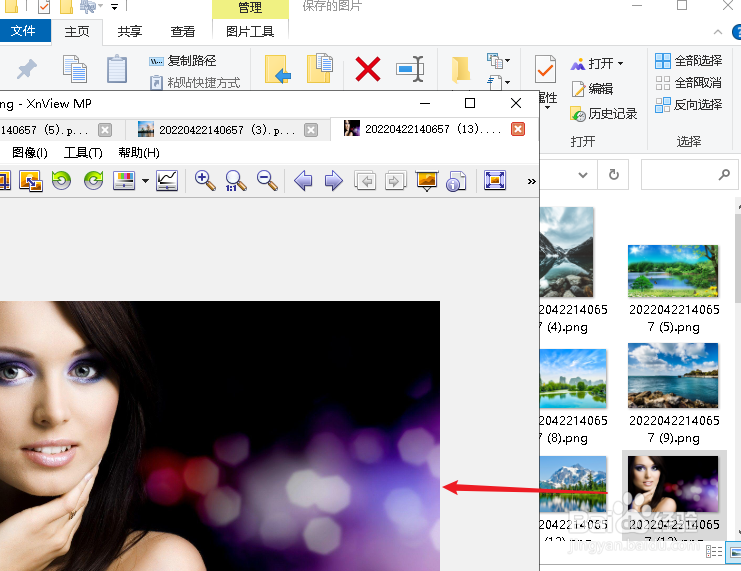The image size is (741, 571).
Task: Open the 图片工具 ribbon tab
Action: pos(250,32)
